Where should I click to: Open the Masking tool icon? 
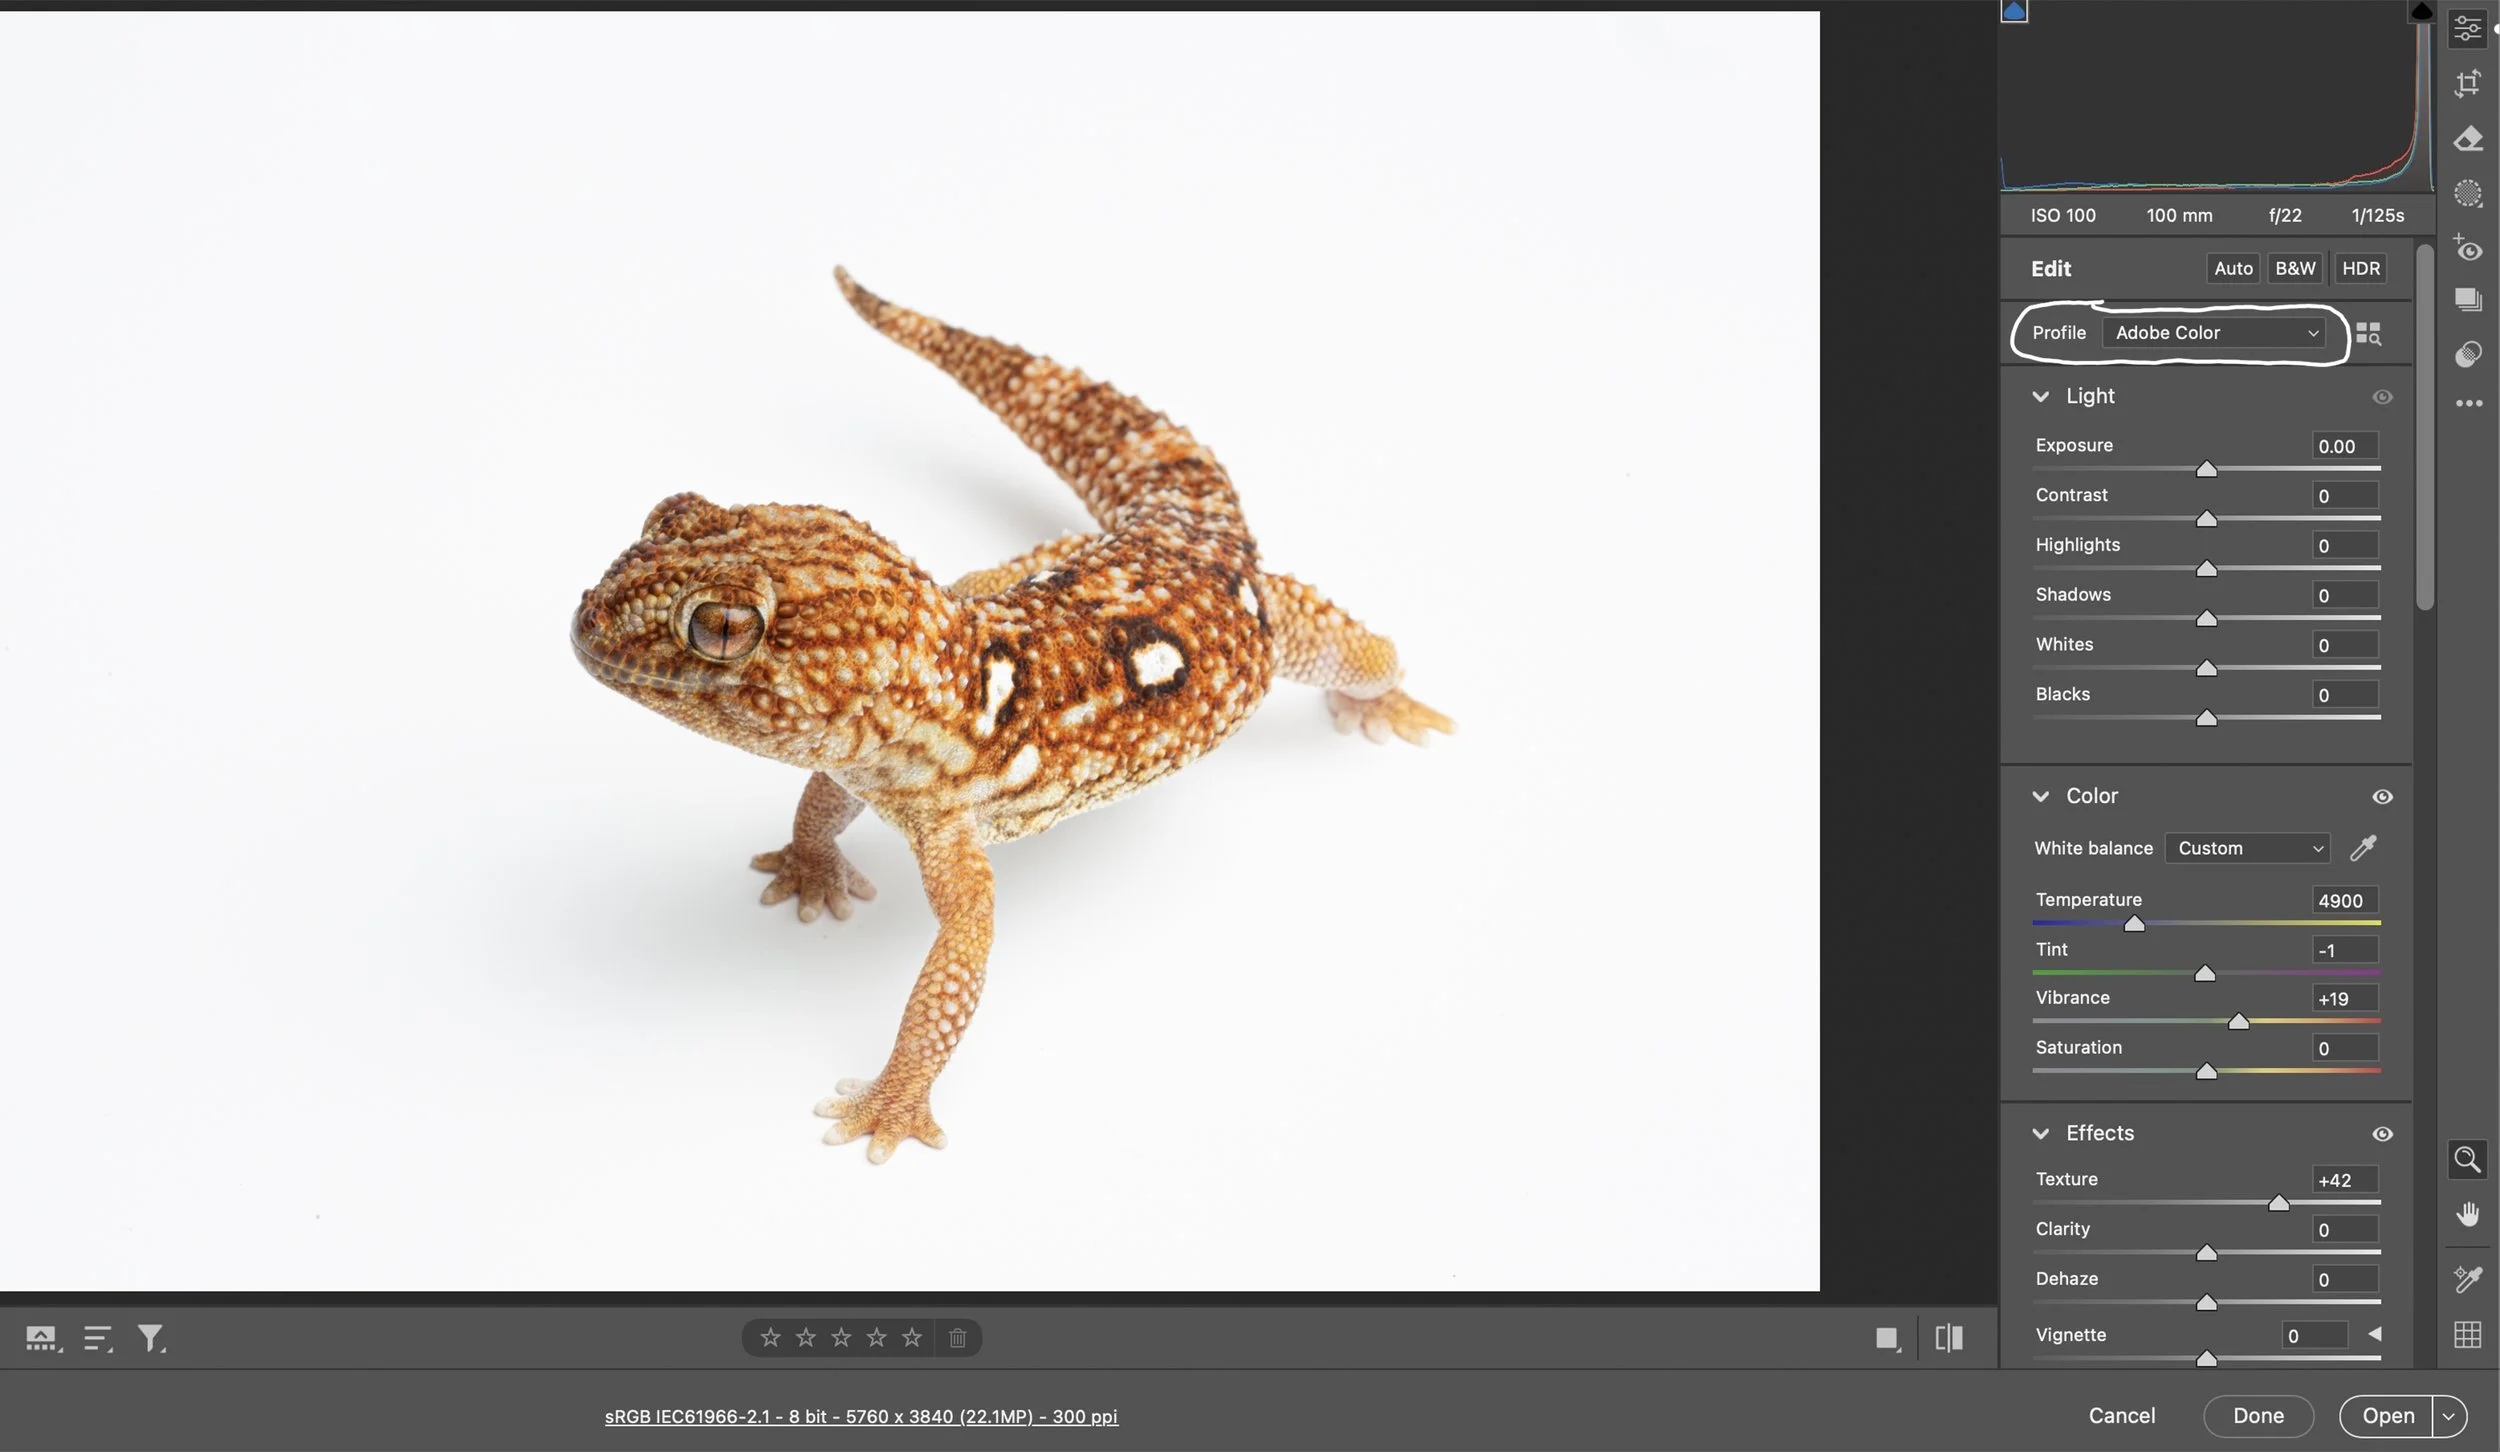(2467, 194)
